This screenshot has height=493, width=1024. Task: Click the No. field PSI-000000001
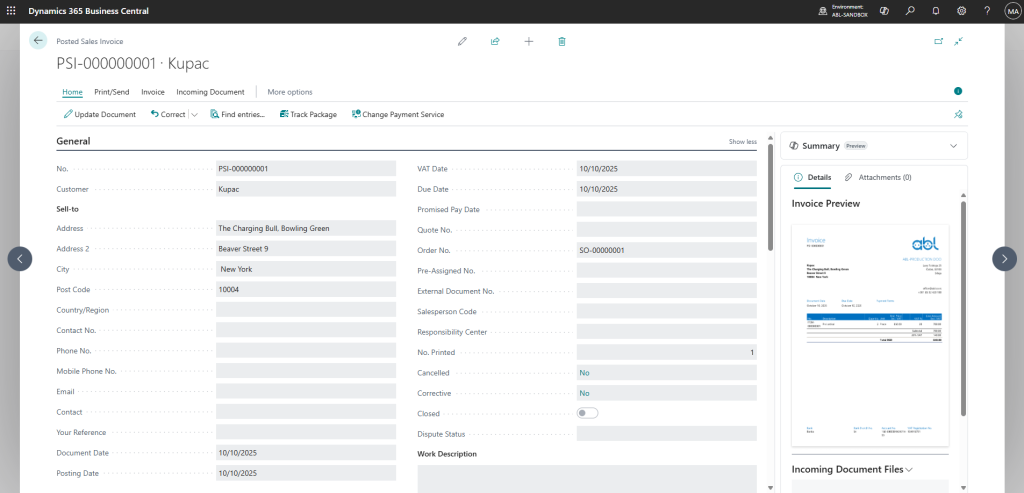306,168
